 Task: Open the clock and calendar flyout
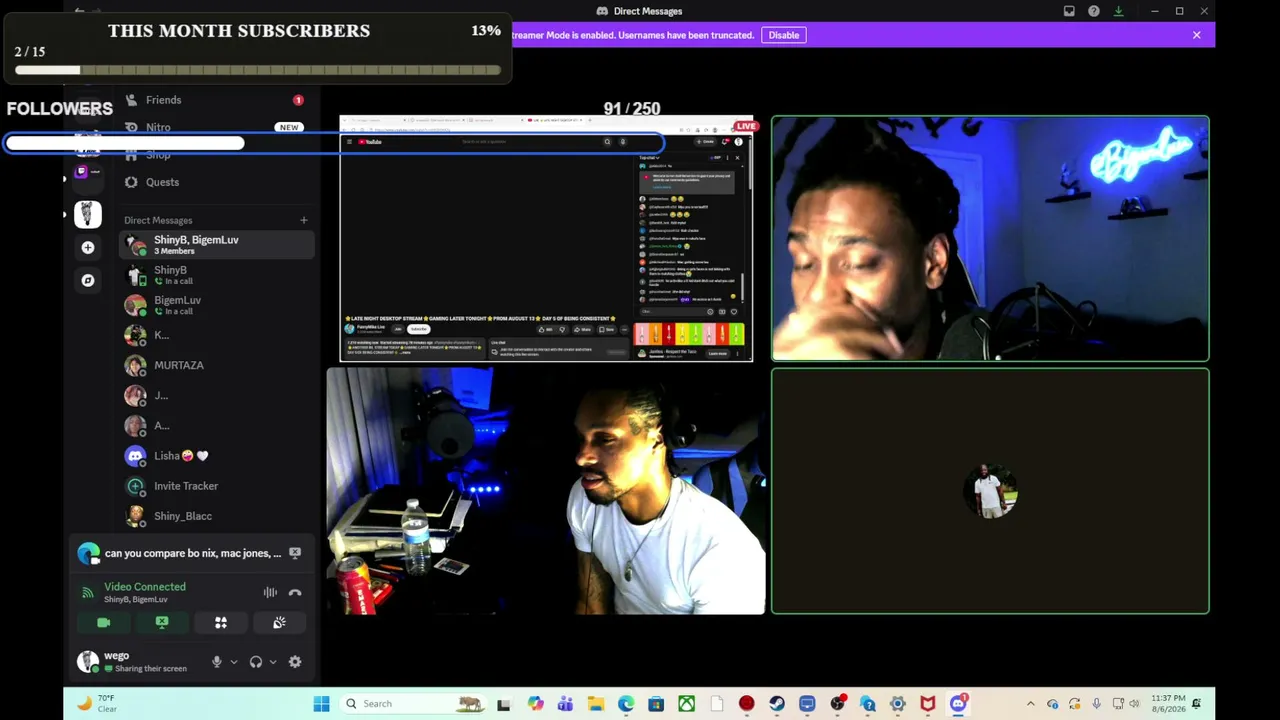point(1168,704)
